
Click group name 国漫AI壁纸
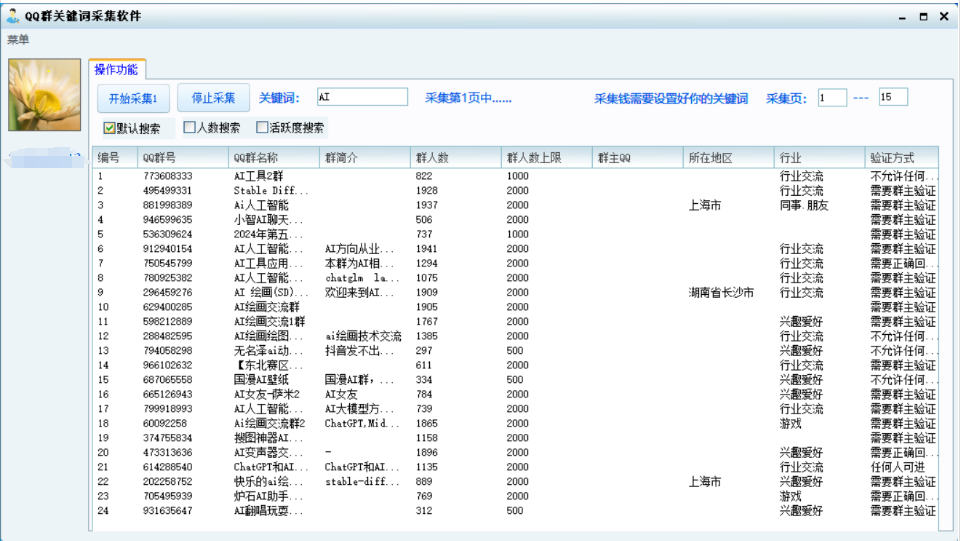tap(261, 379)
